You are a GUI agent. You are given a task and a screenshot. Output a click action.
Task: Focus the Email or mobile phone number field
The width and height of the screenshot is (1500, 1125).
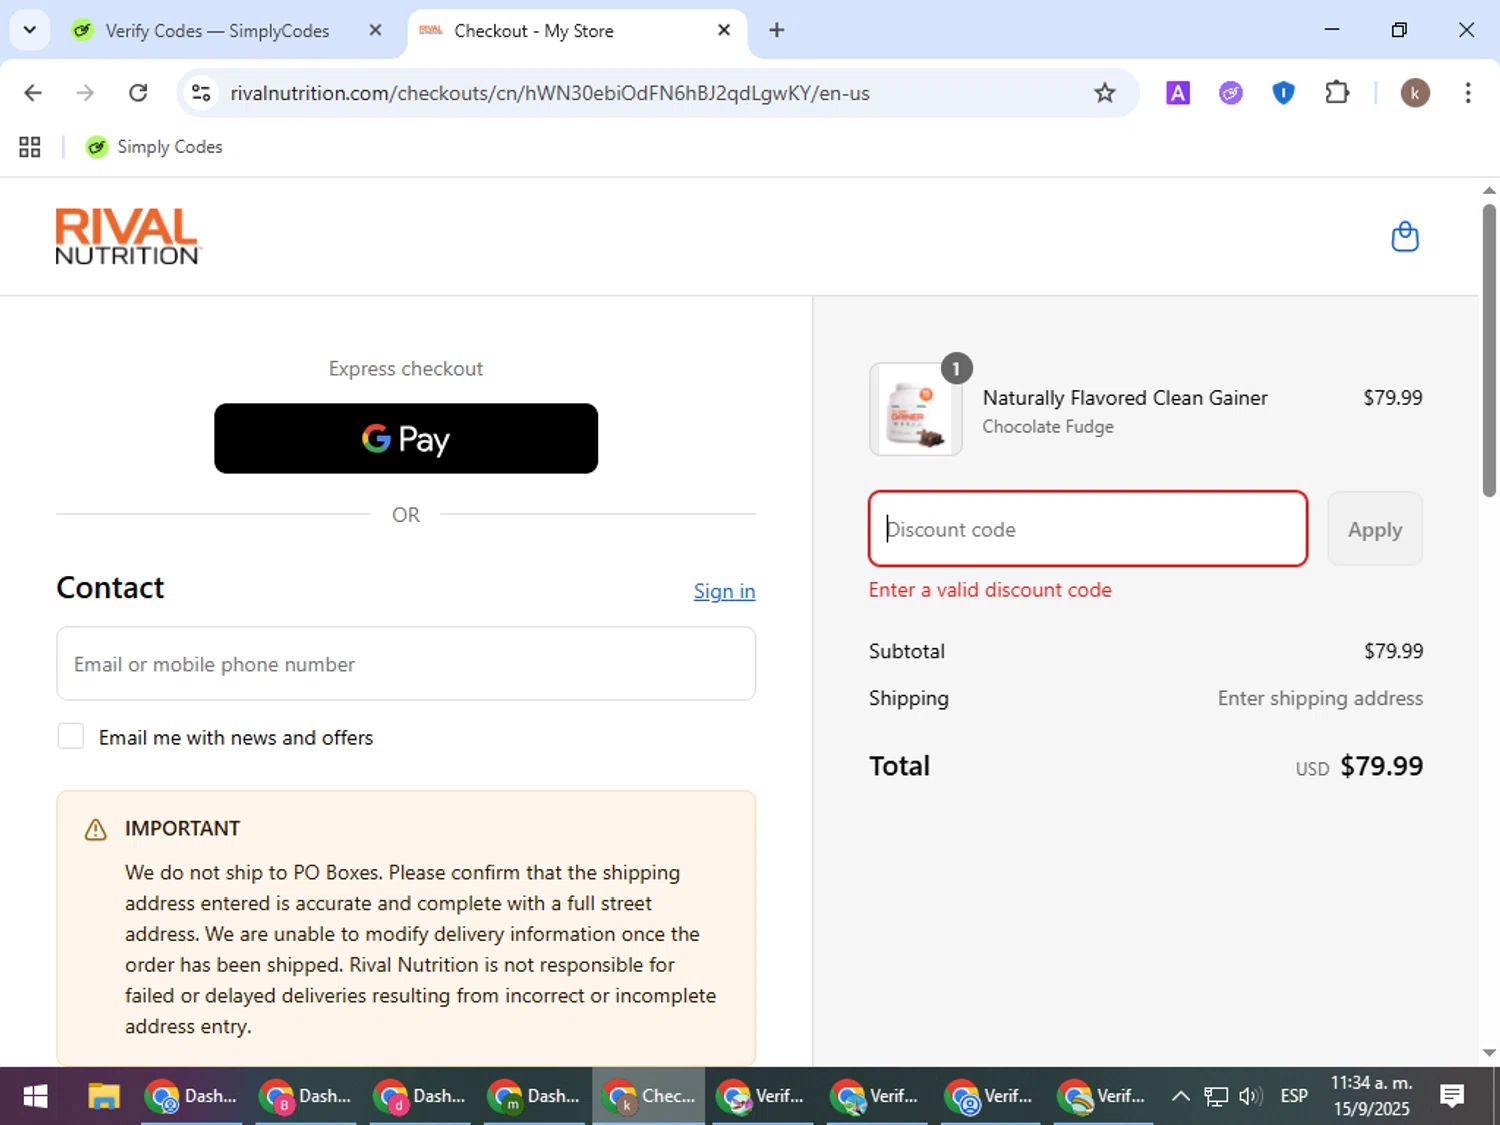point(406,664)
